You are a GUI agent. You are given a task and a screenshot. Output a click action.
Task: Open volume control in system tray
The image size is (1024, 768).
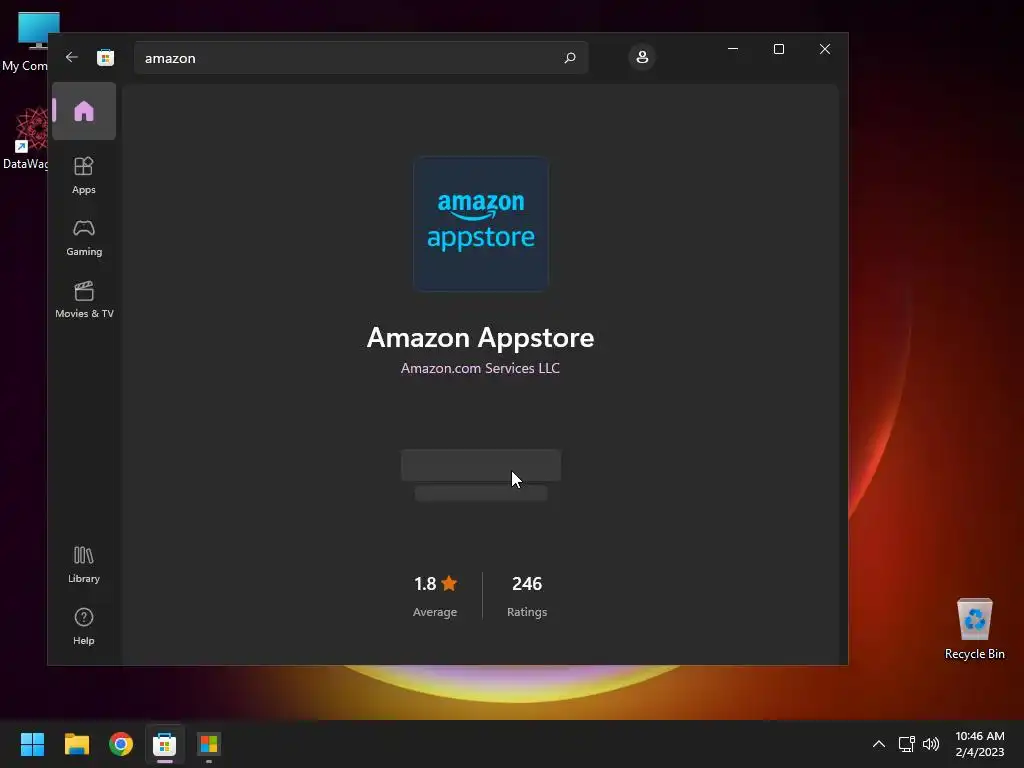click(x=931, y=744)
